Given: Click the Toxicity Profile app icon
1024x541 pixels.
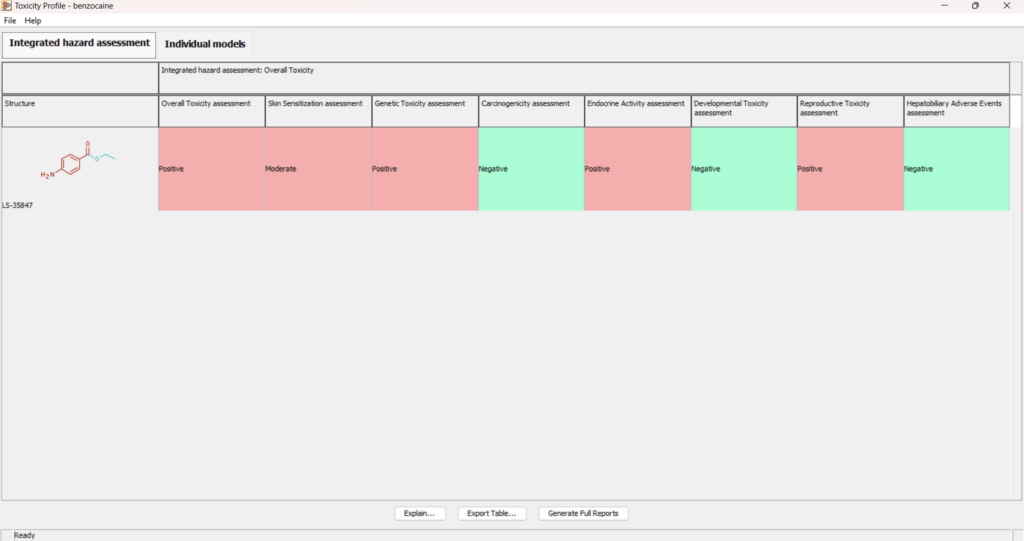Looking at the screenshot, I should click(7, 6).
